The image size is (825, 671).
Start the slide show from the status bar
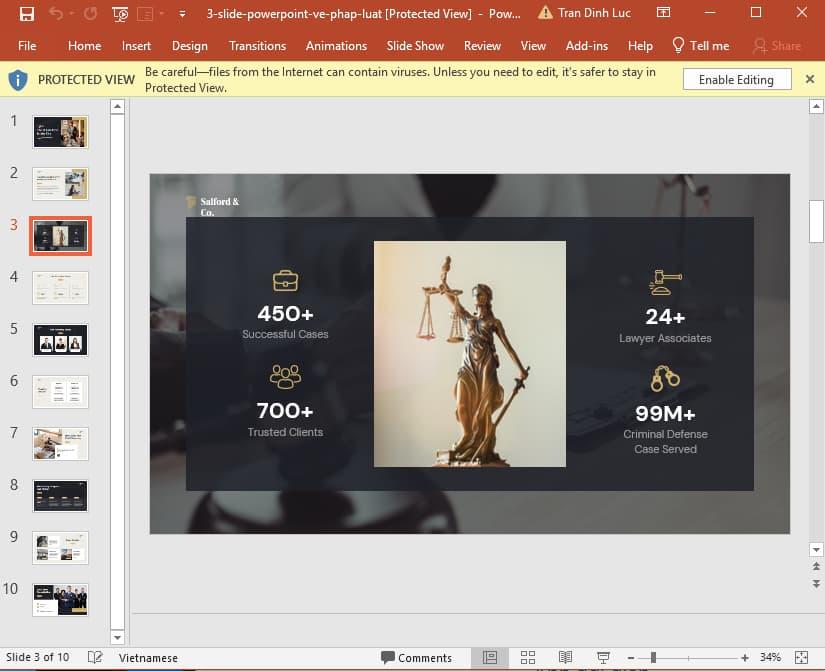click(602, 657)
